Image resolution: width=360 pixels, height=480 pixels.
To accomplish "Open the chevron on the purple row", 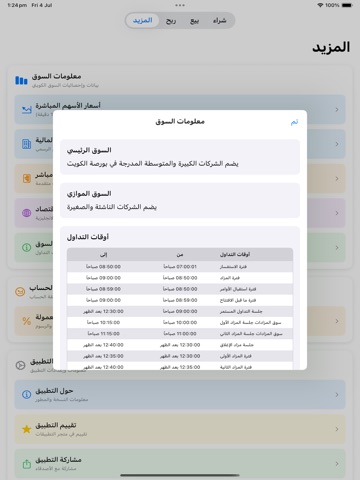I will point(337,213).
